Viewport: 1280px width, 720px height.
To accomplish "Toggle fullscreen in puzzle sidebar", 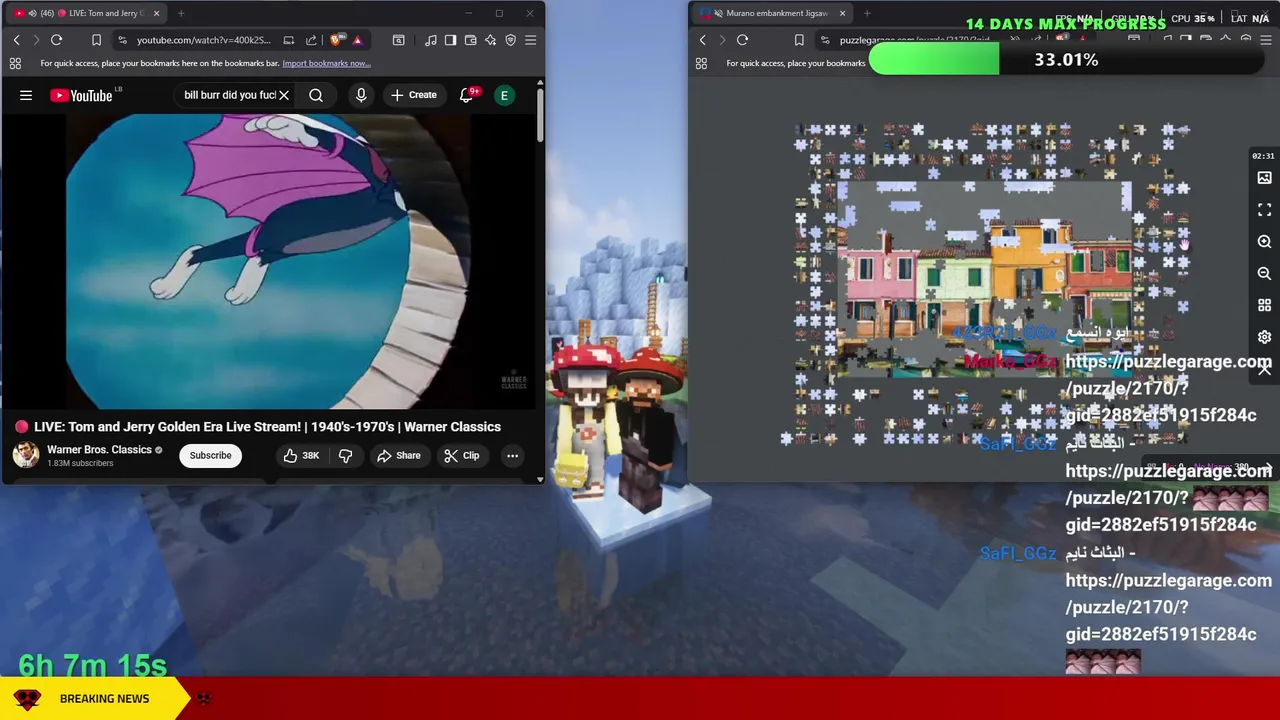I will [x=1264, y=210].
